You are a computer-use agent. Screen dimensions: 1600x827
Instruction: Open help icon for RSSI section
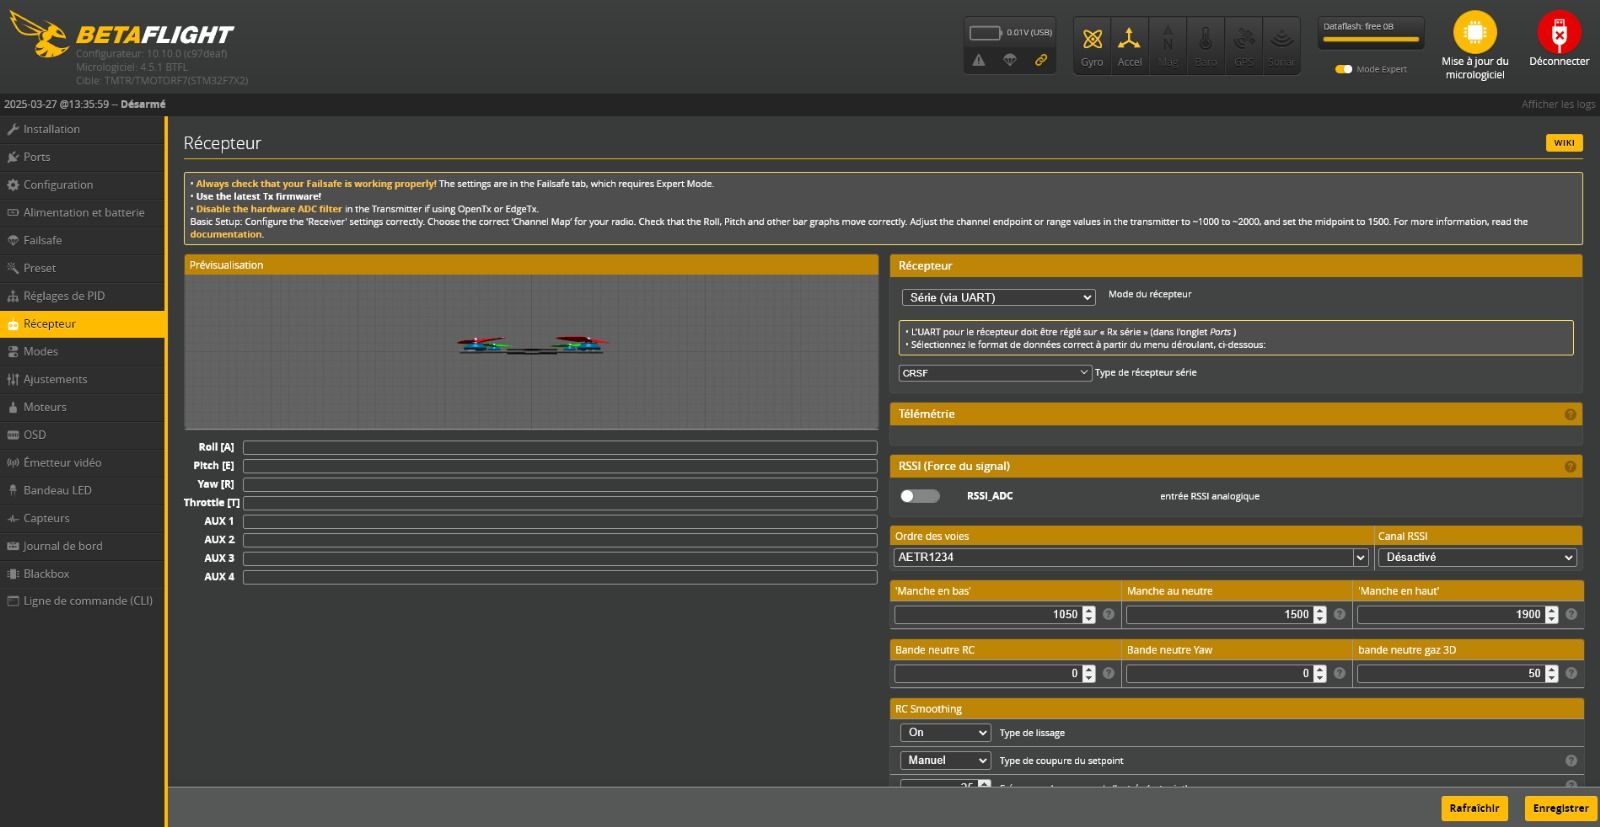(1570, 467)
